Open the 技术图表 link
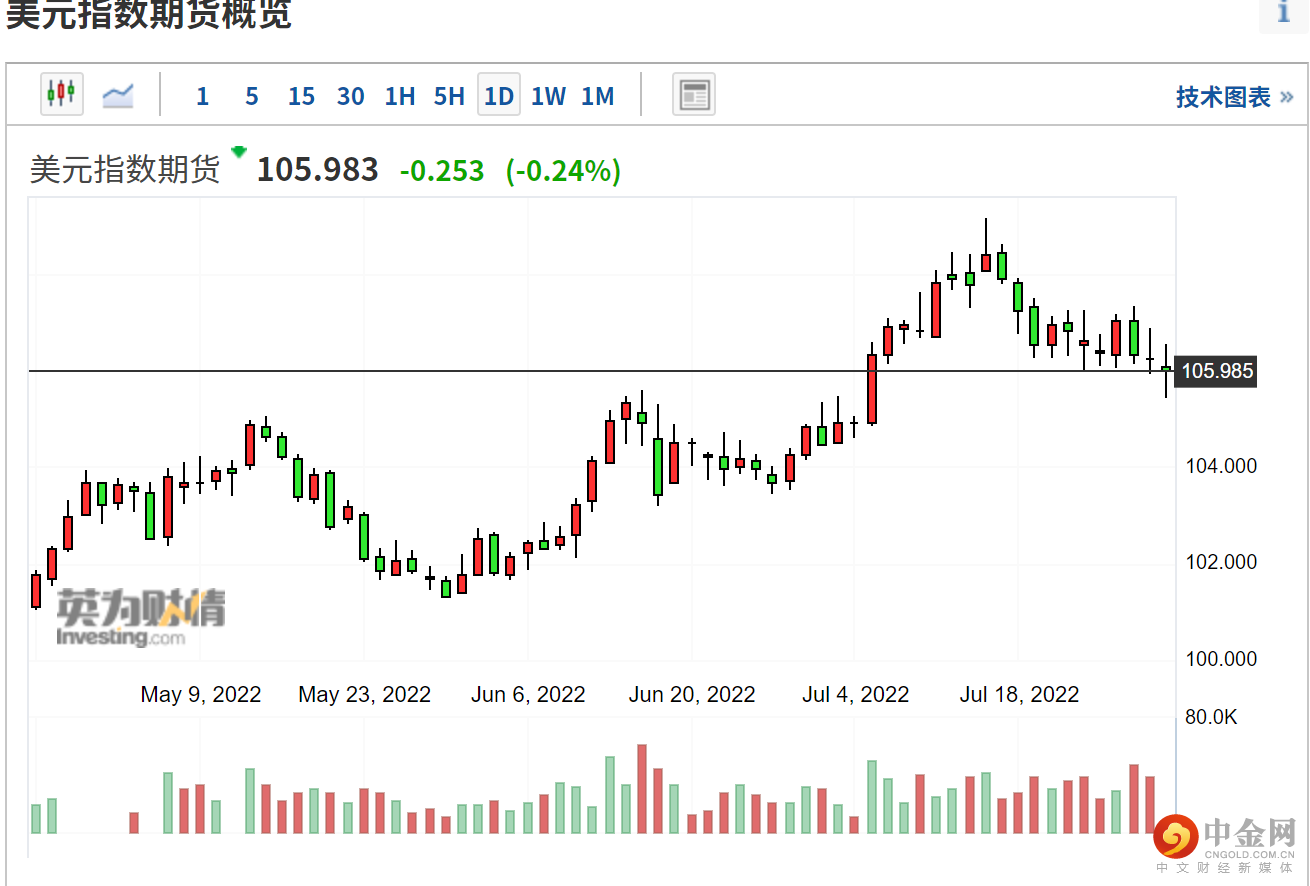This screenshot has width=1310, height=886. click(x=1233, y=97)
